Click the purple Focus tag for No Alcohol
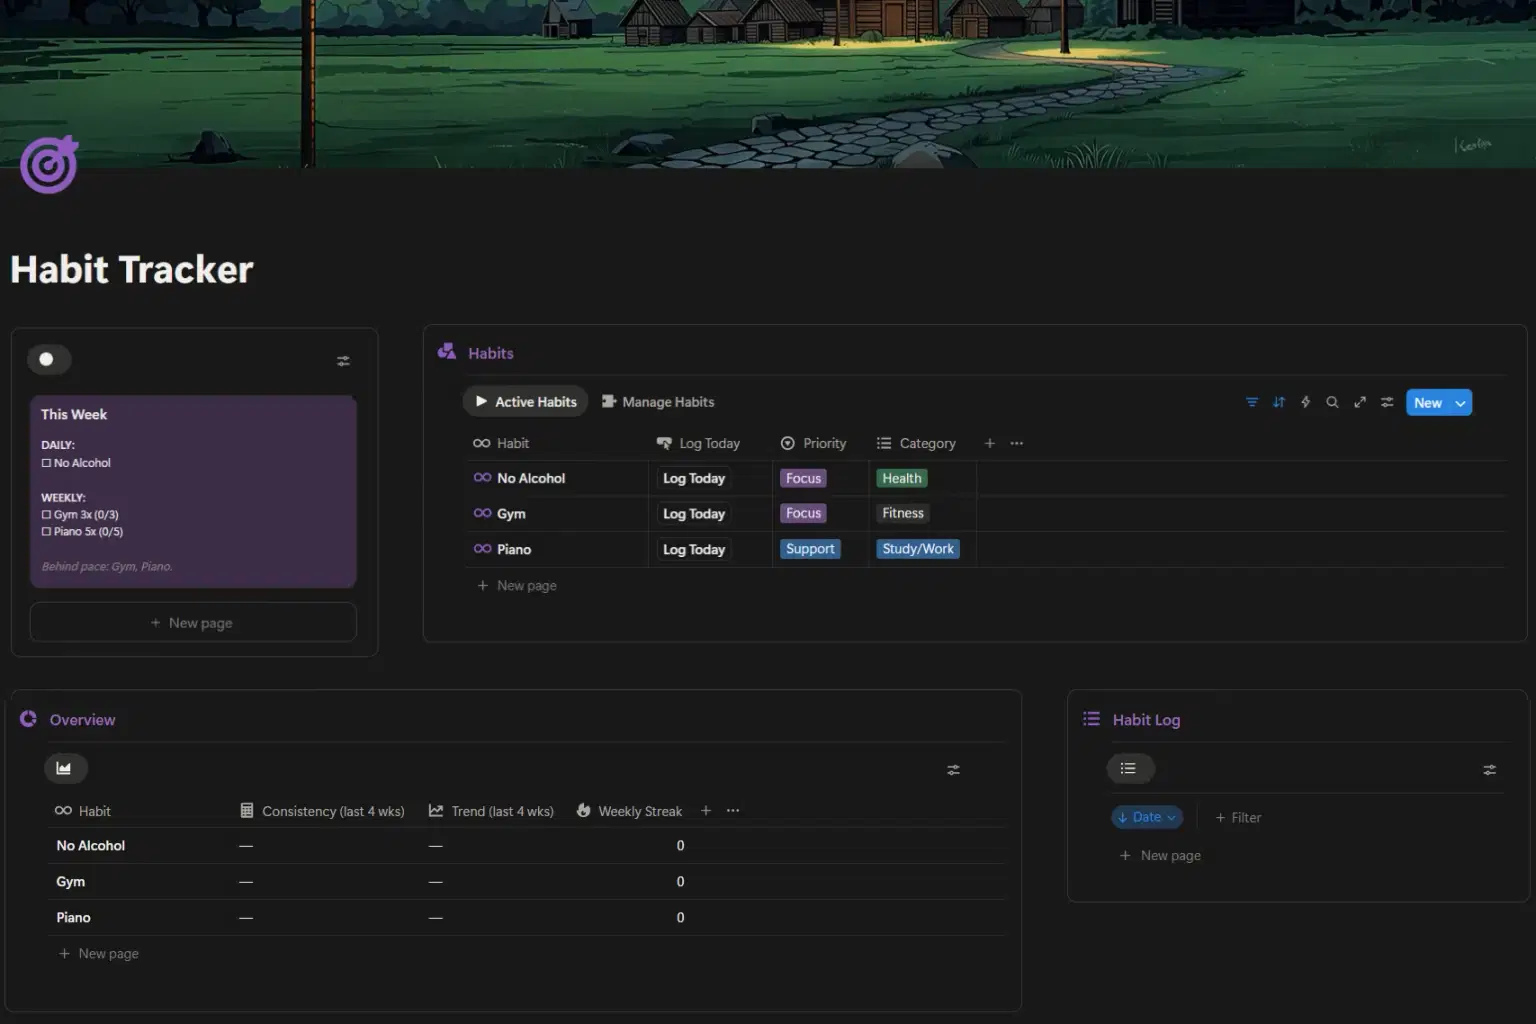1536x1024 pixels. pyautogui.click(x=803, y=478)
